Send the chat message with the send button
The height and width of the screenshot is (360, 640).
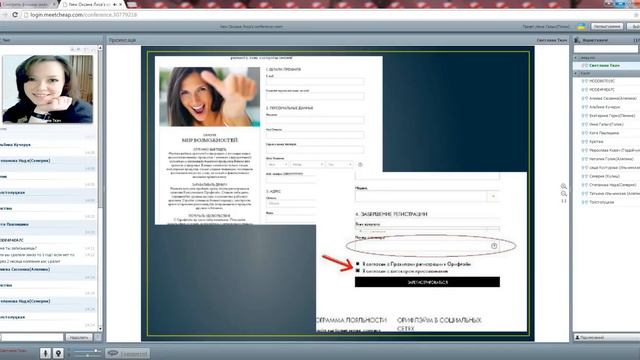pyautogui.click(x=79, y=337)
